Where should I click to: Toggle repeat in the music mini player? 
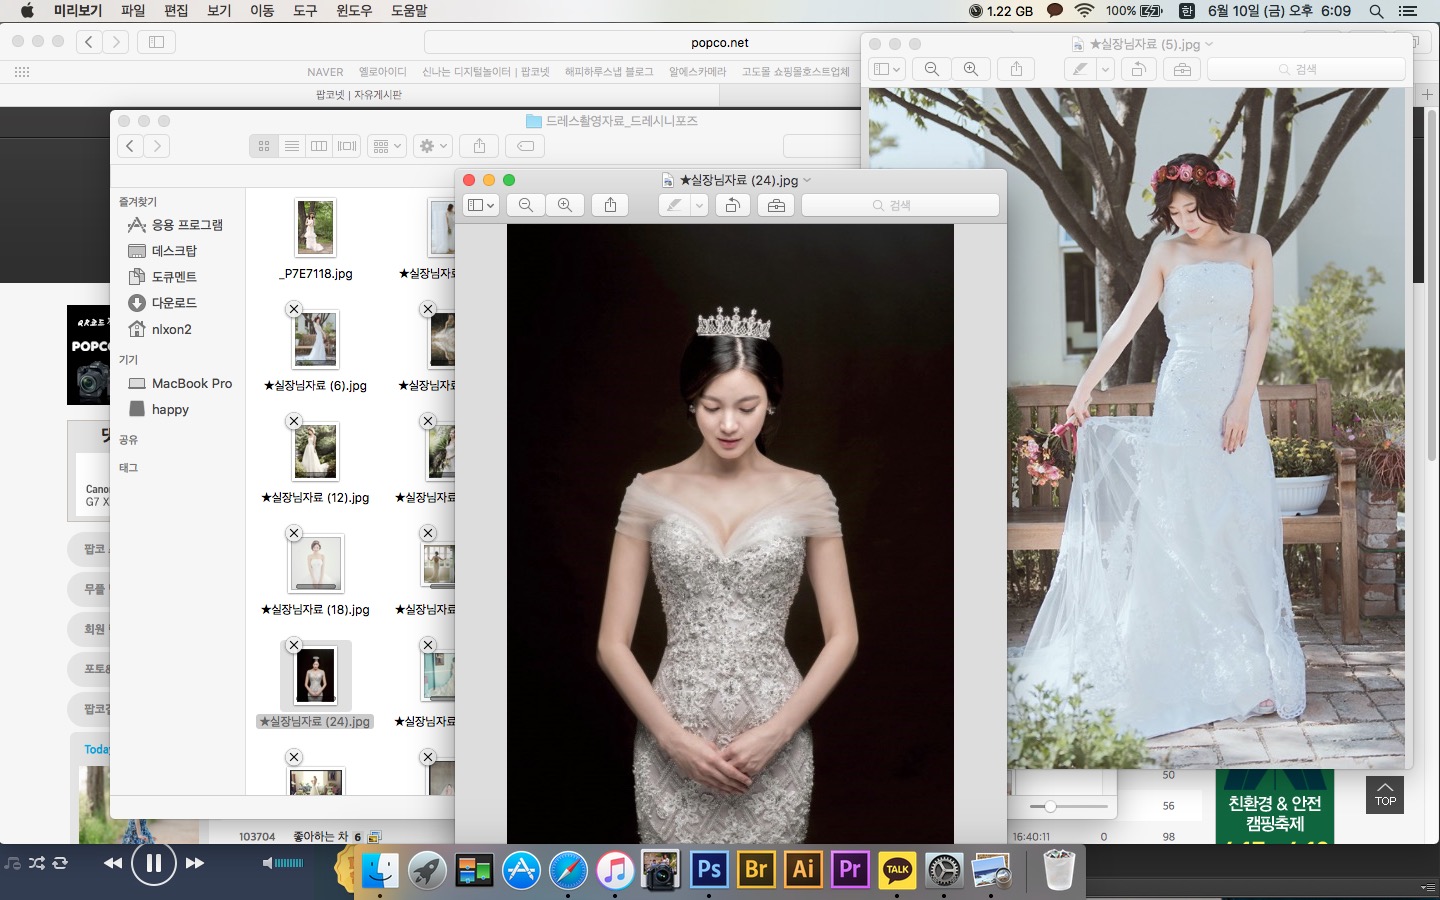click(60, 863)
